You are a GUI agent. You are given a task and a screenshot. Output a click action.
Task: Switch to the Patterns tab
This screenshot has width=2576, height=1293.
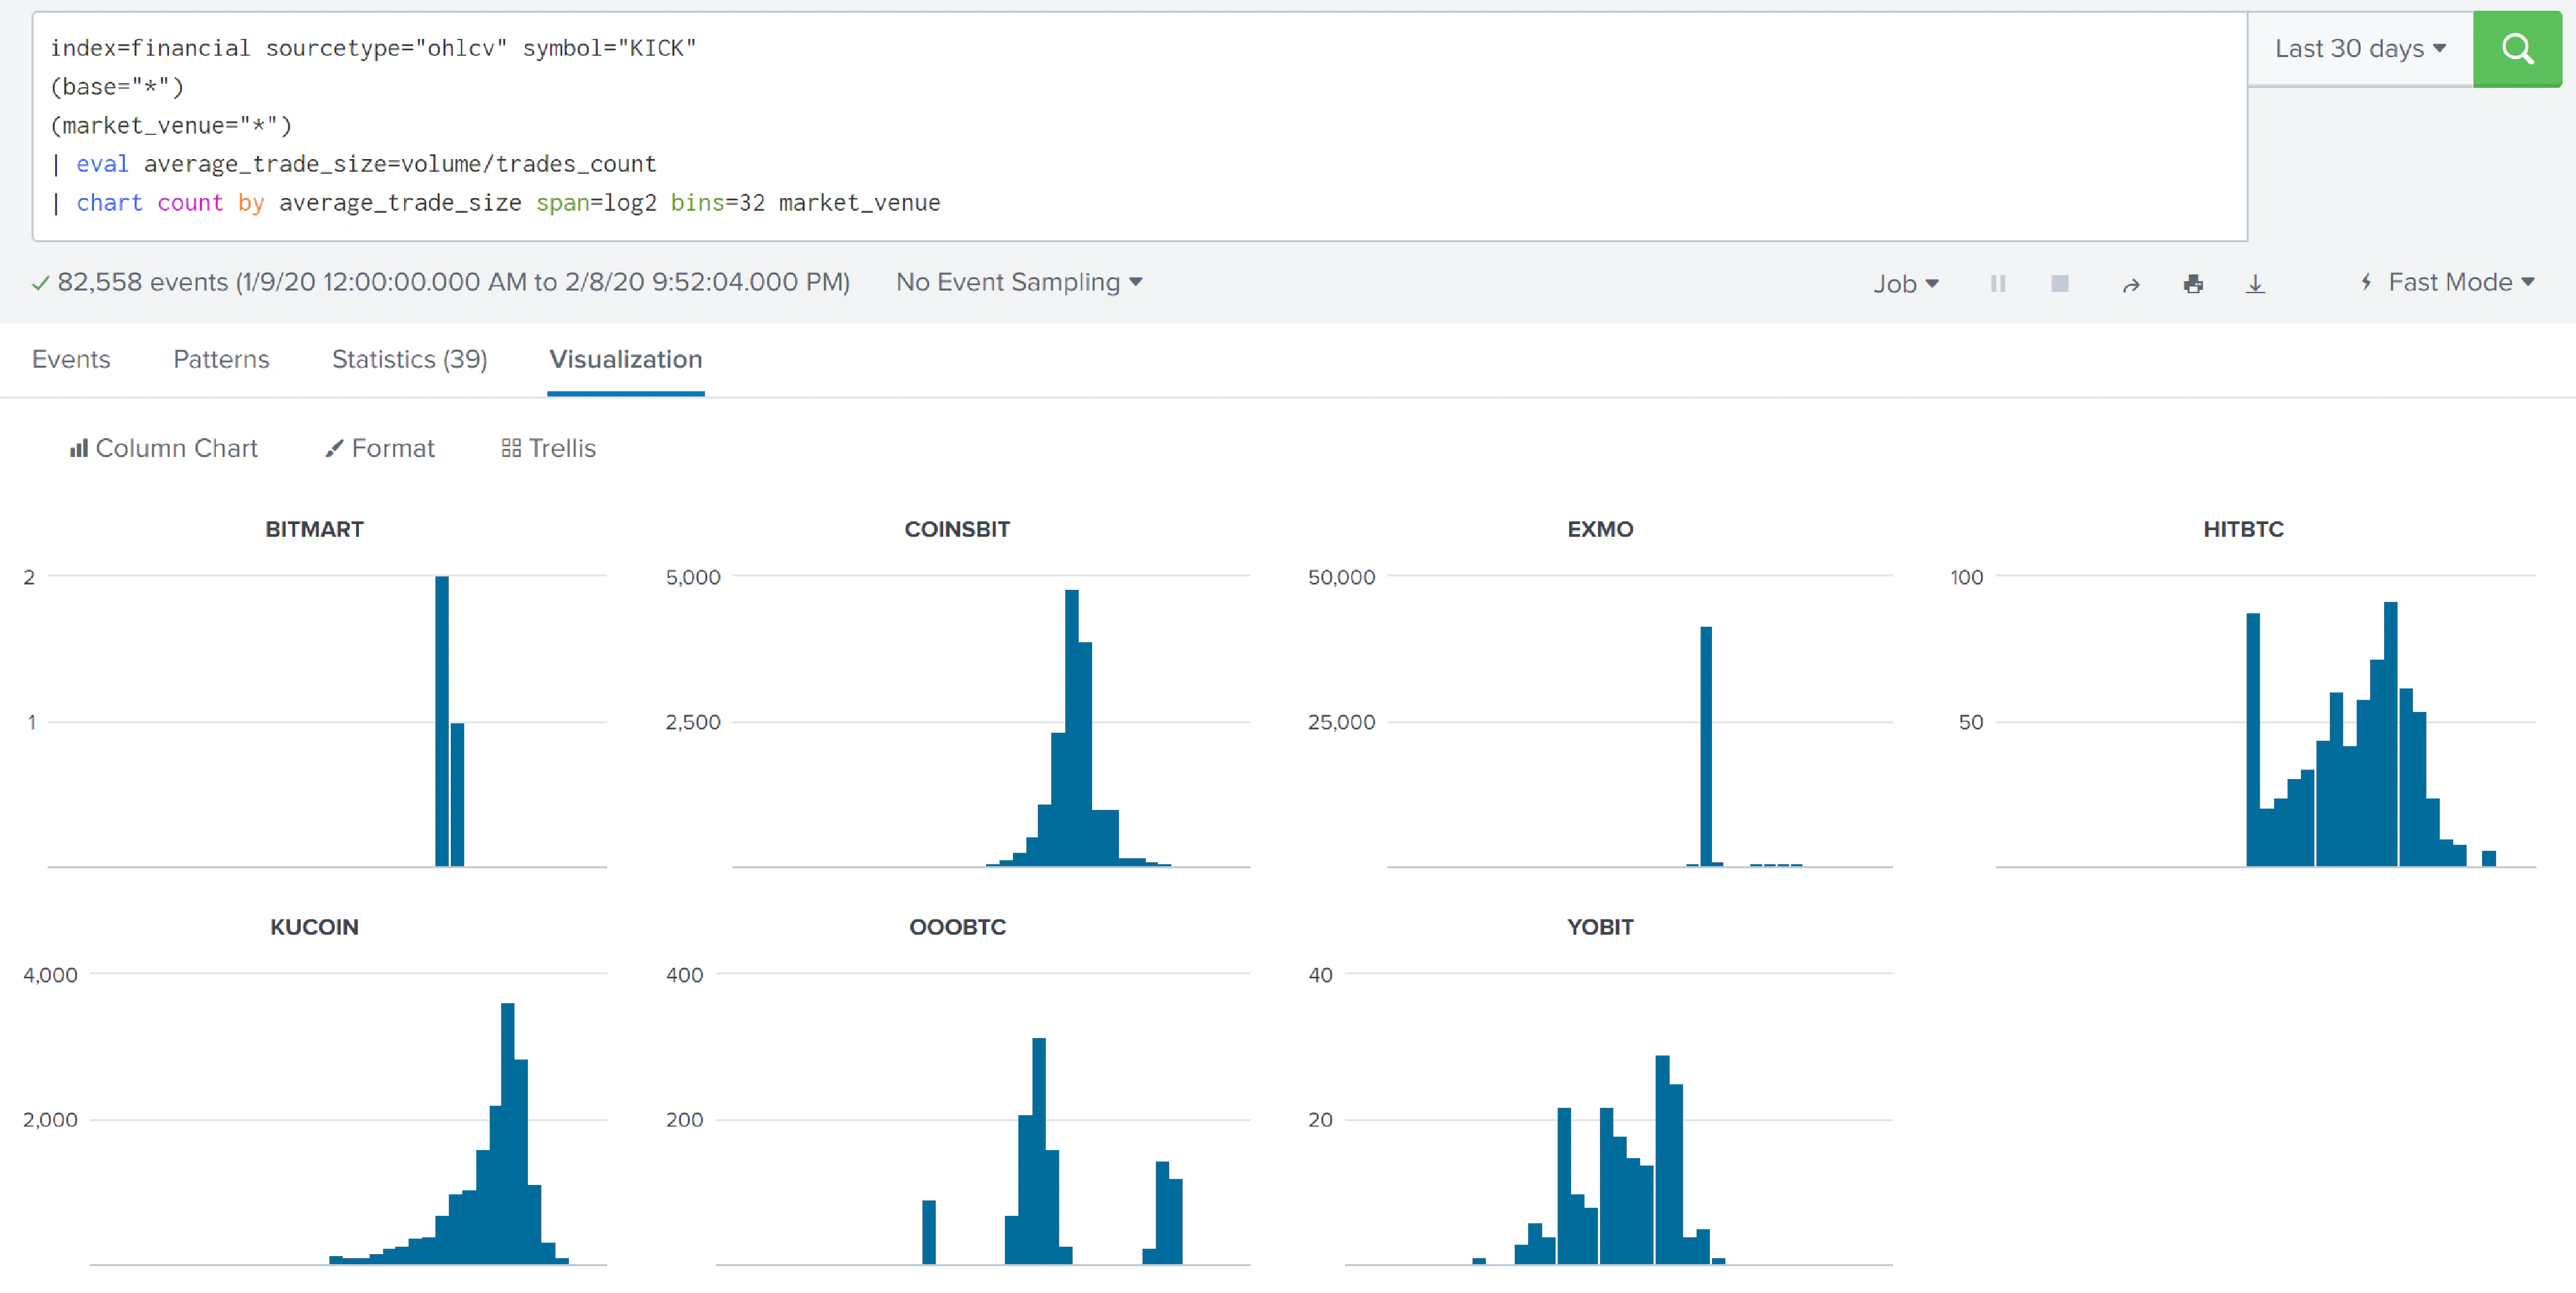(221, 359)
